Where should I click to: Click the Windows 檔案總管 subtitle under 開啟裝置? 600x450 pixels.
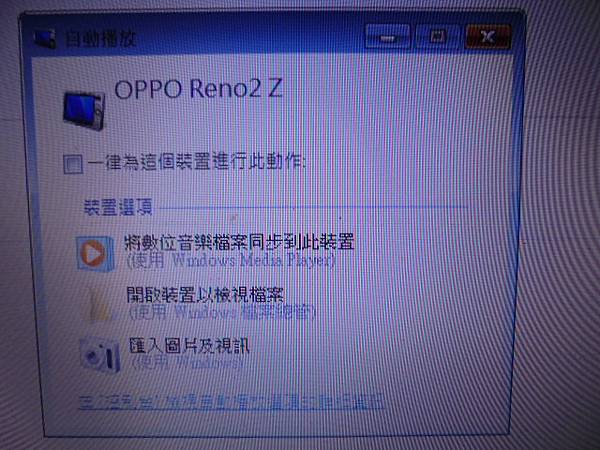(x=222, y=313)
